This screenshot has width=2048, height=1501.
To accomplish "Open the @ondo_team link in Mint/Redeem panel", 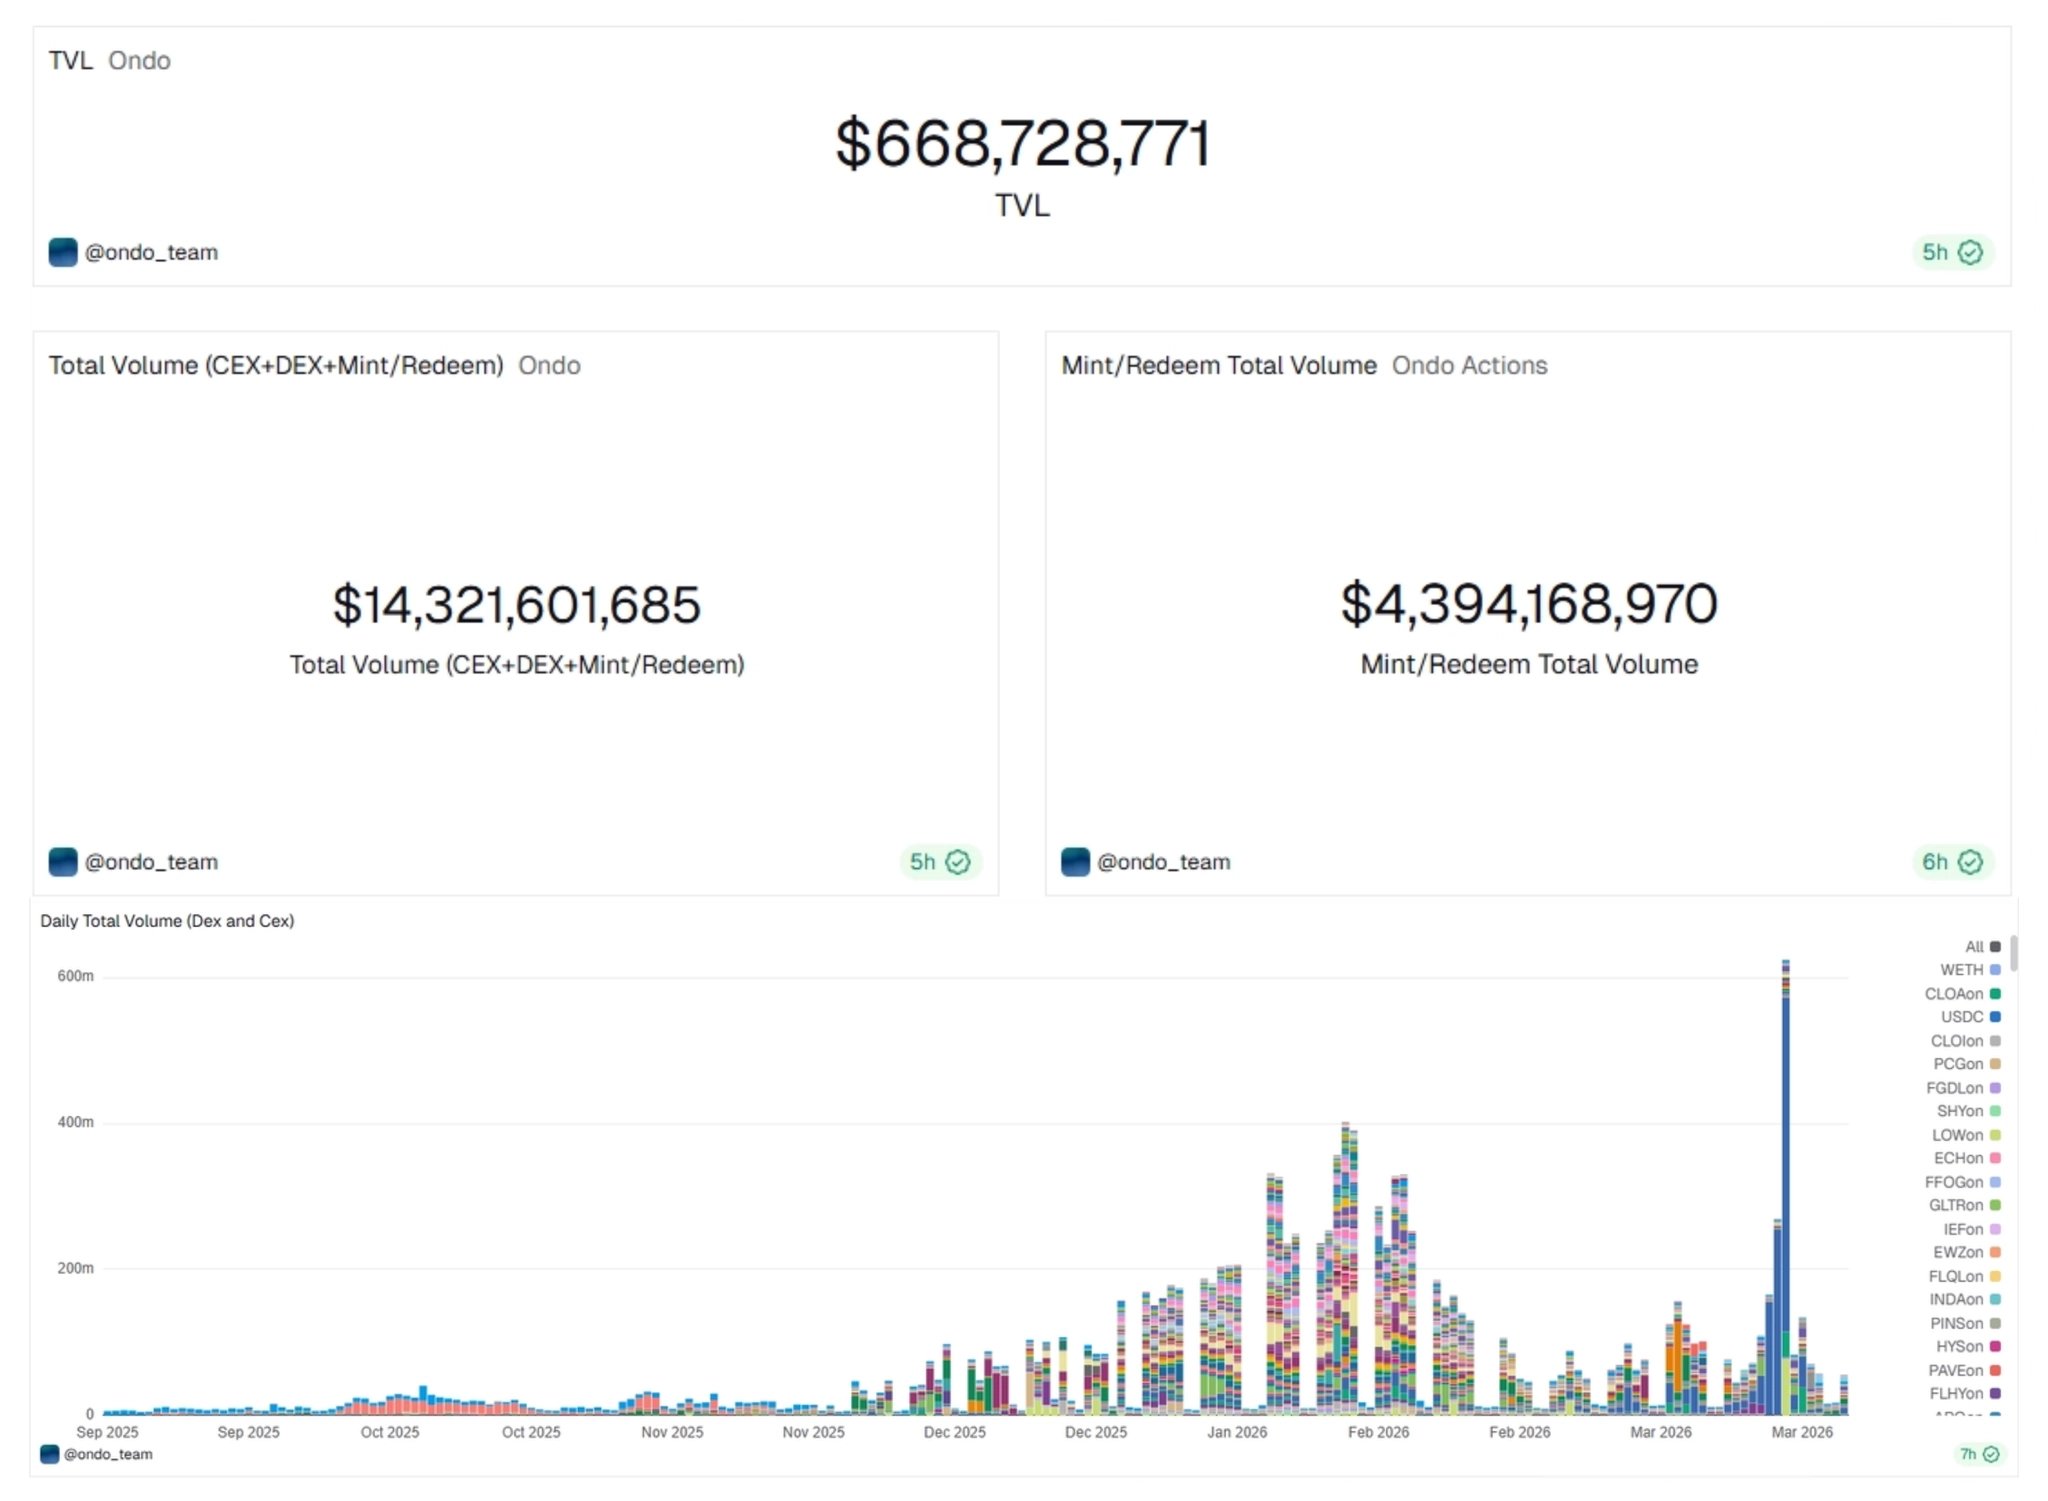I will (1163, 862).
